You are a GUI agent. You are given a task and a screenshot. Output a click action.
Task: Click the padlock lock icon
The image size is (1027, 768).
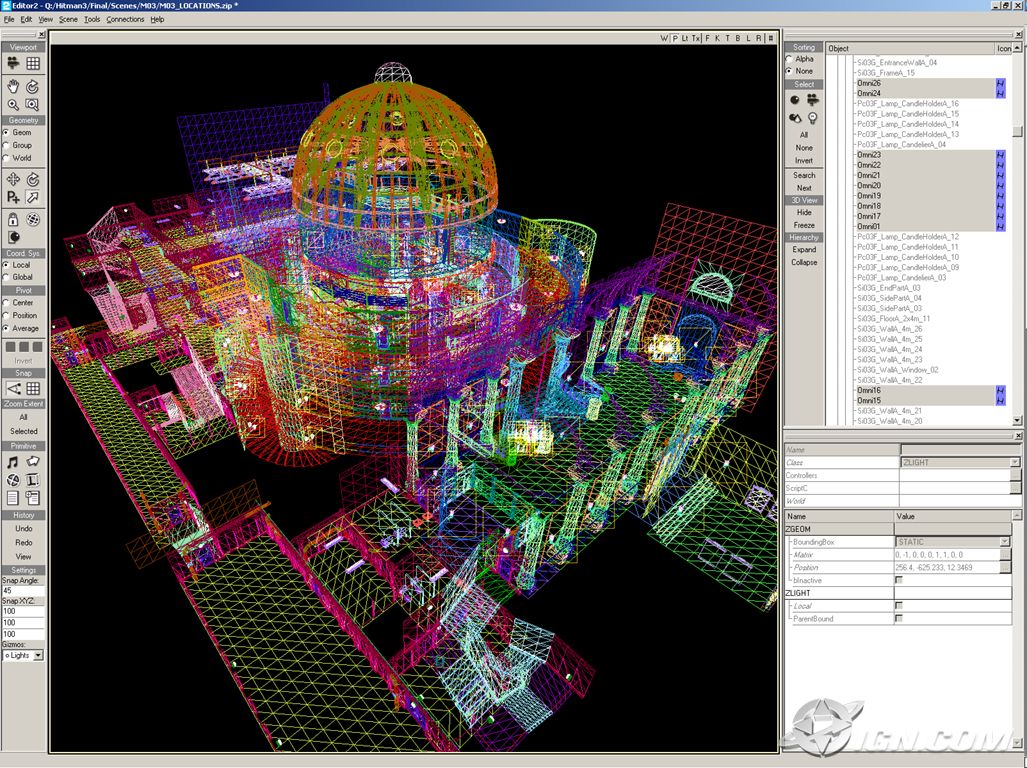click(x=13, y=219)
